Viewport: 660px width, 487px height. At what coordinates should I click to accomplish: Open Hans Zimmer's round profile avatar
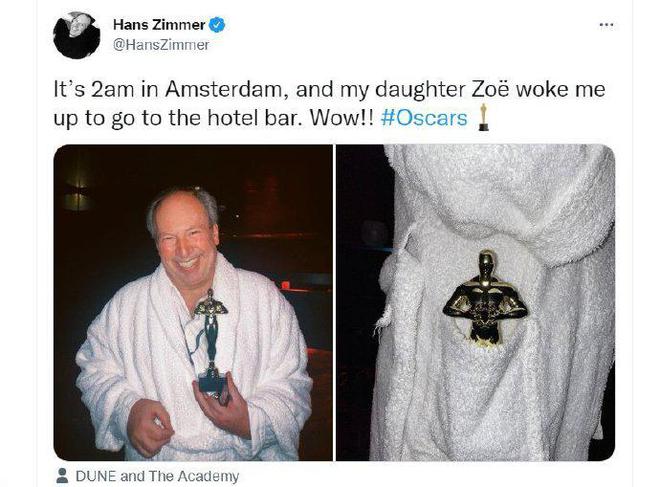77,35
